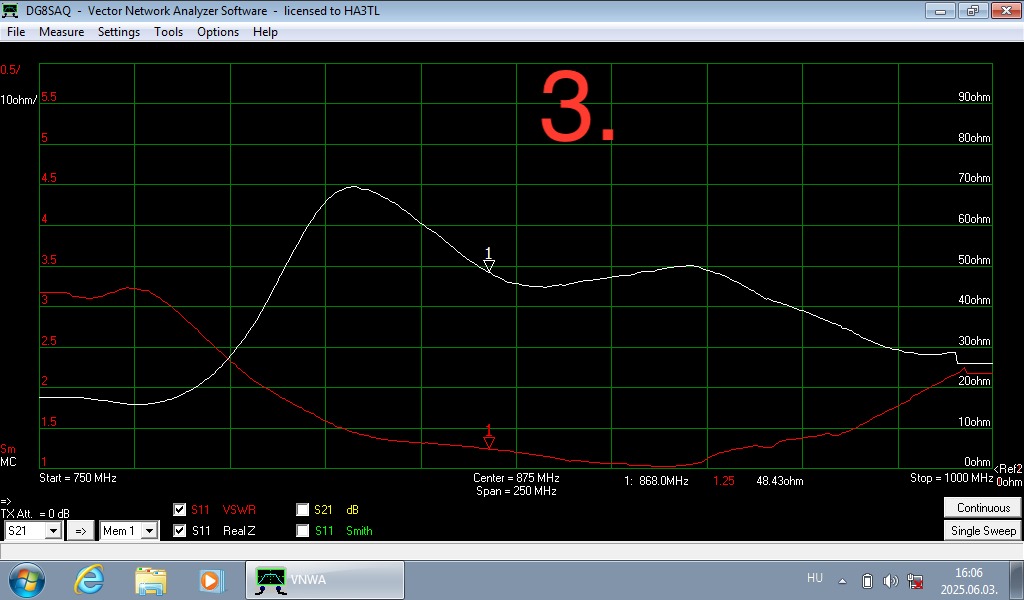The image size is (1024, 600).
Task: Click the white marker 1 on the Real Z trace
Action: [489, 263]
